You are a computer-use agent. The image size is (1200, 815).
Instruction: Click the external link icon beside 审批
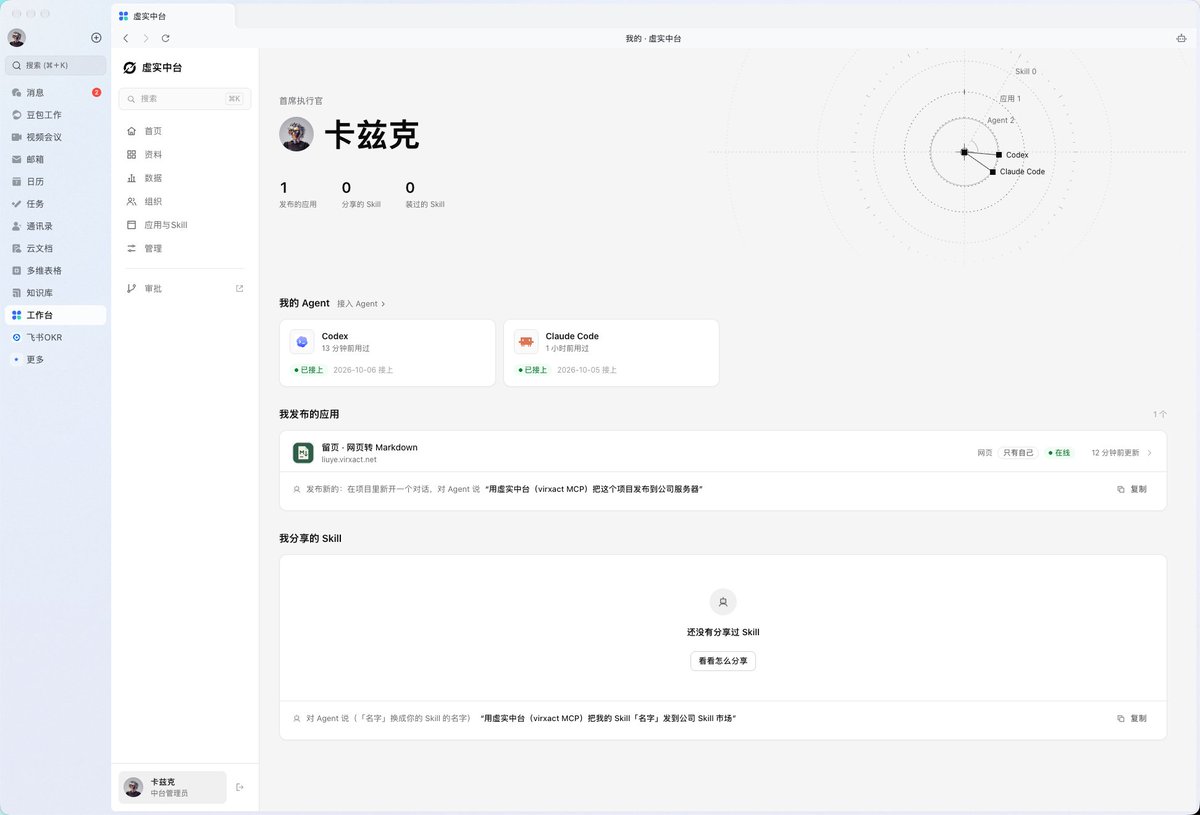pos(239,288)
